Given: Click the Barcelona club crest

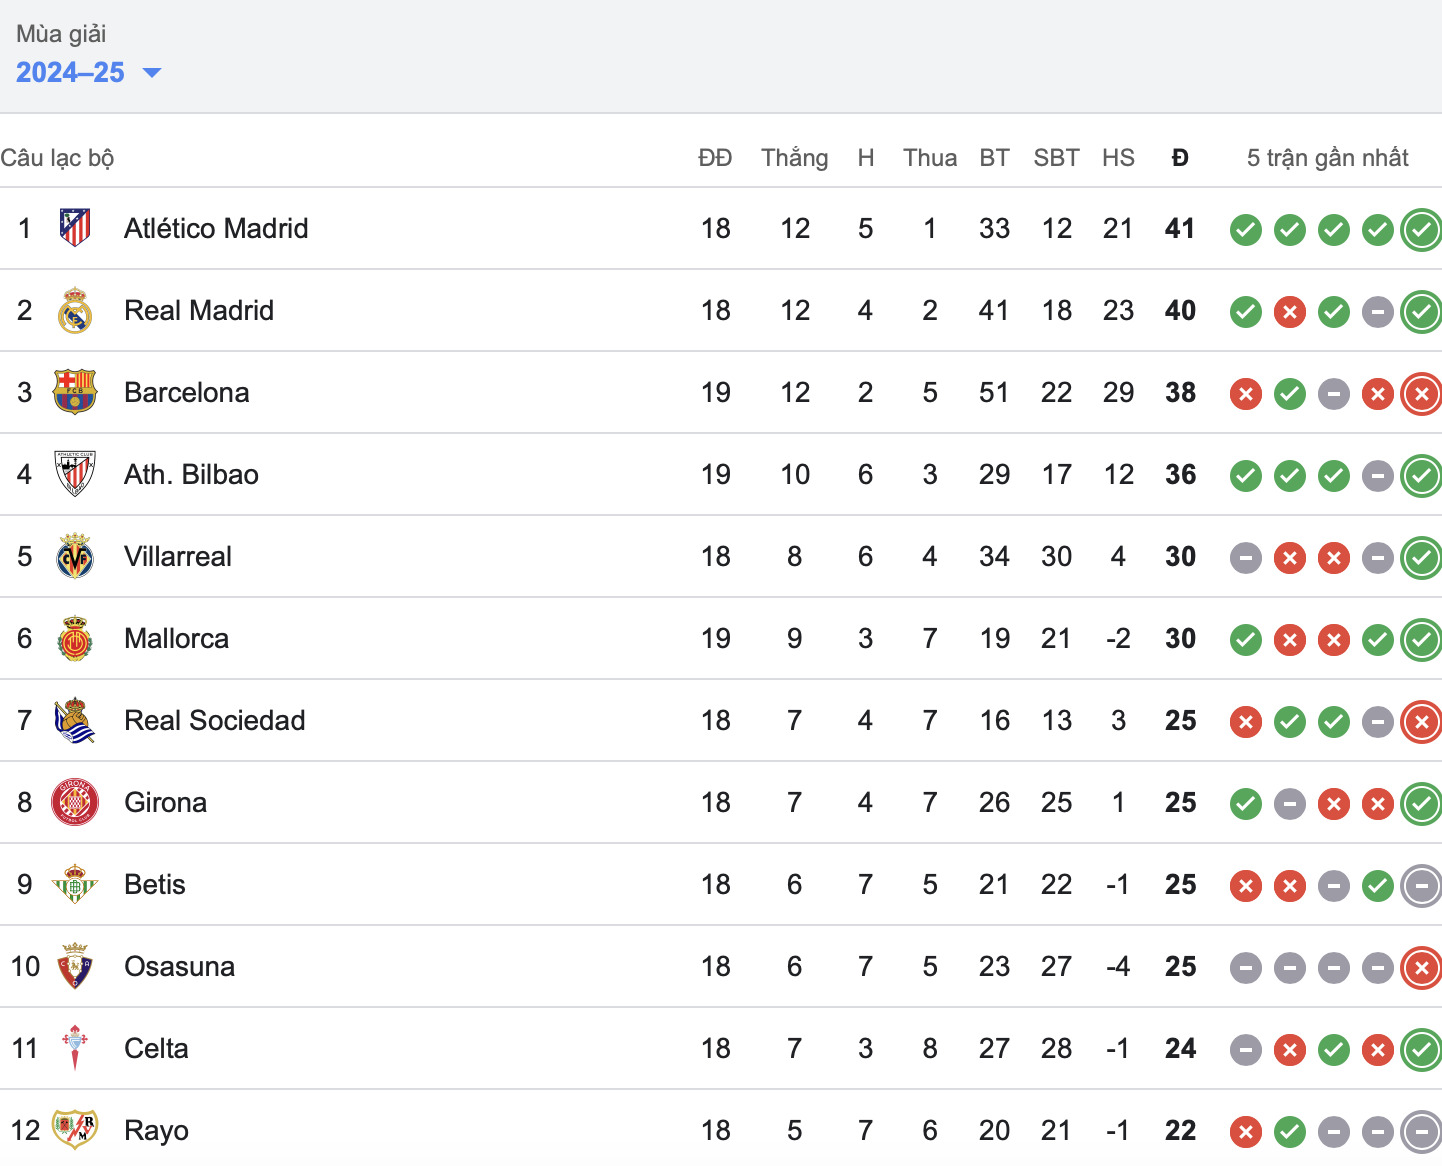Looking at the screenshot, I should coord(75,392).
